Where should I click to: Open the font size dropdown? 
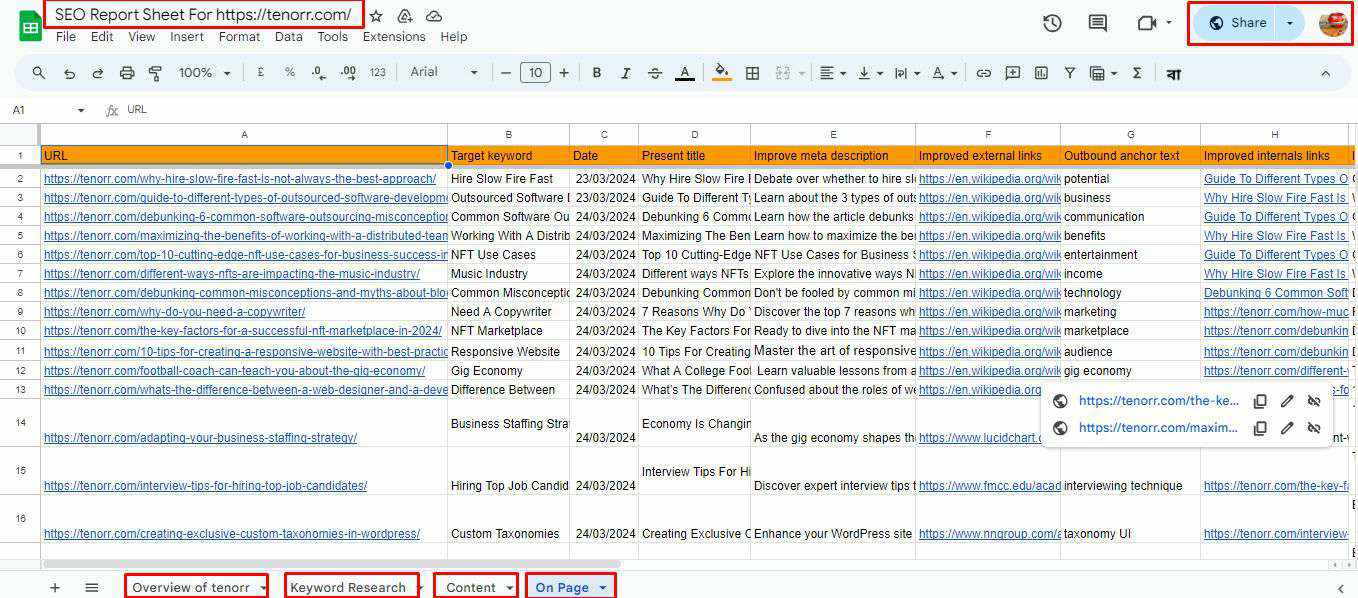(535, 73)
